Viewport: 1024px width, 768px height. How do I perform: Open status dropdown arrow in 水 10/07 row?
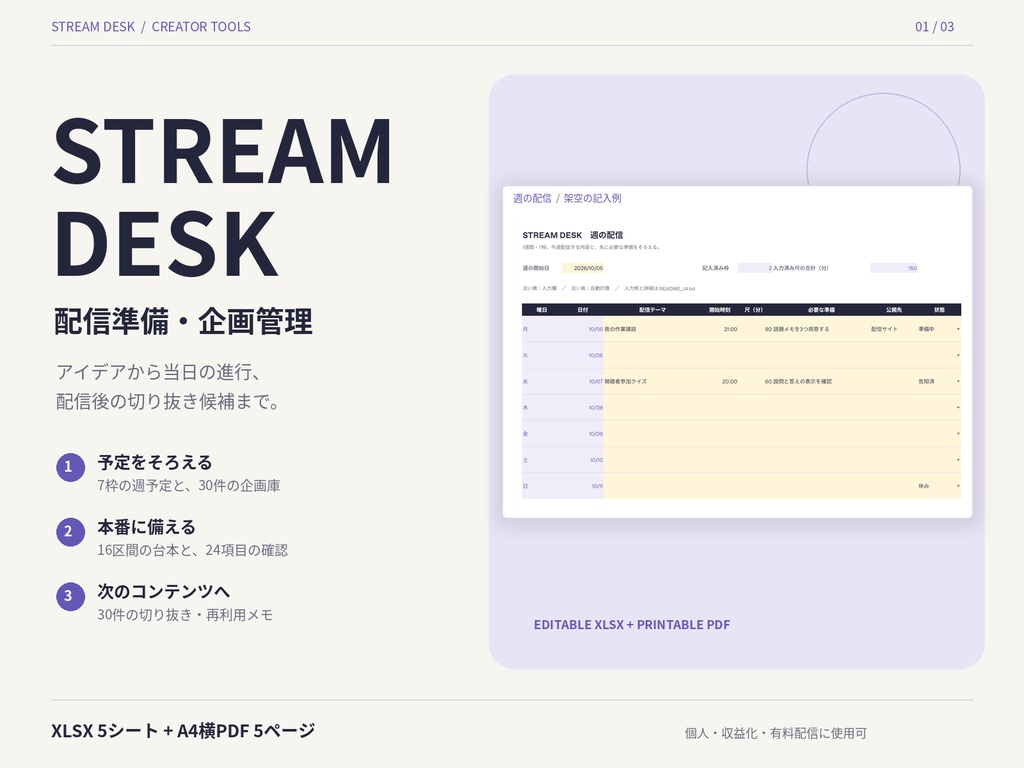[x=958, y=381]
